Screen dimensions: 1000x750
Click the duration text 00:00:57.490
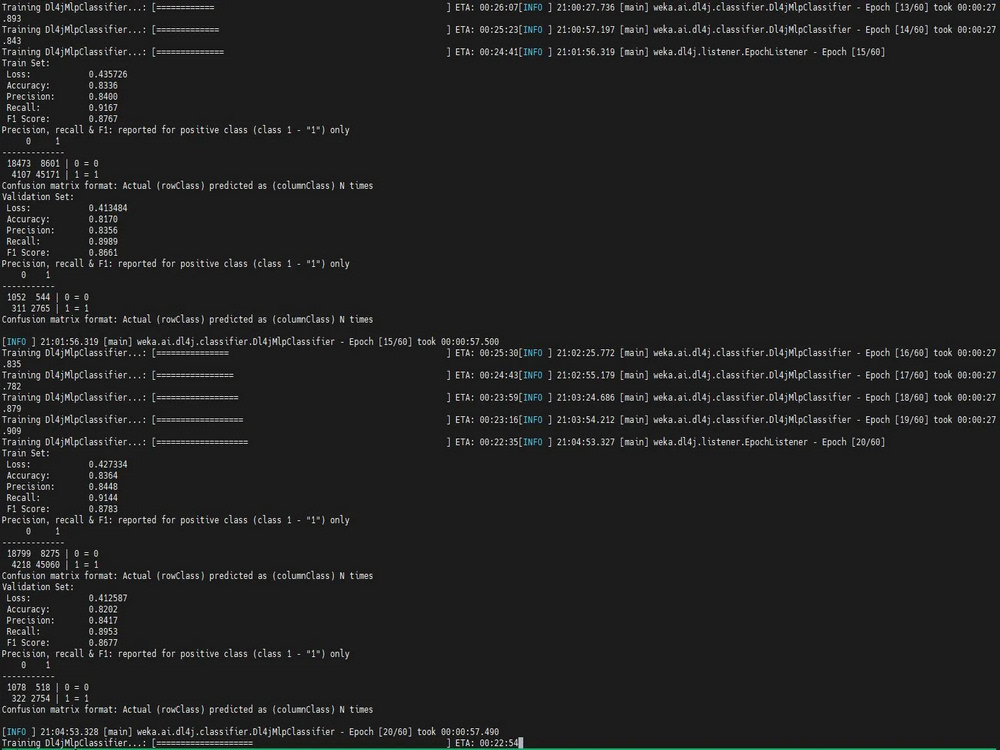tap(470, 732)
